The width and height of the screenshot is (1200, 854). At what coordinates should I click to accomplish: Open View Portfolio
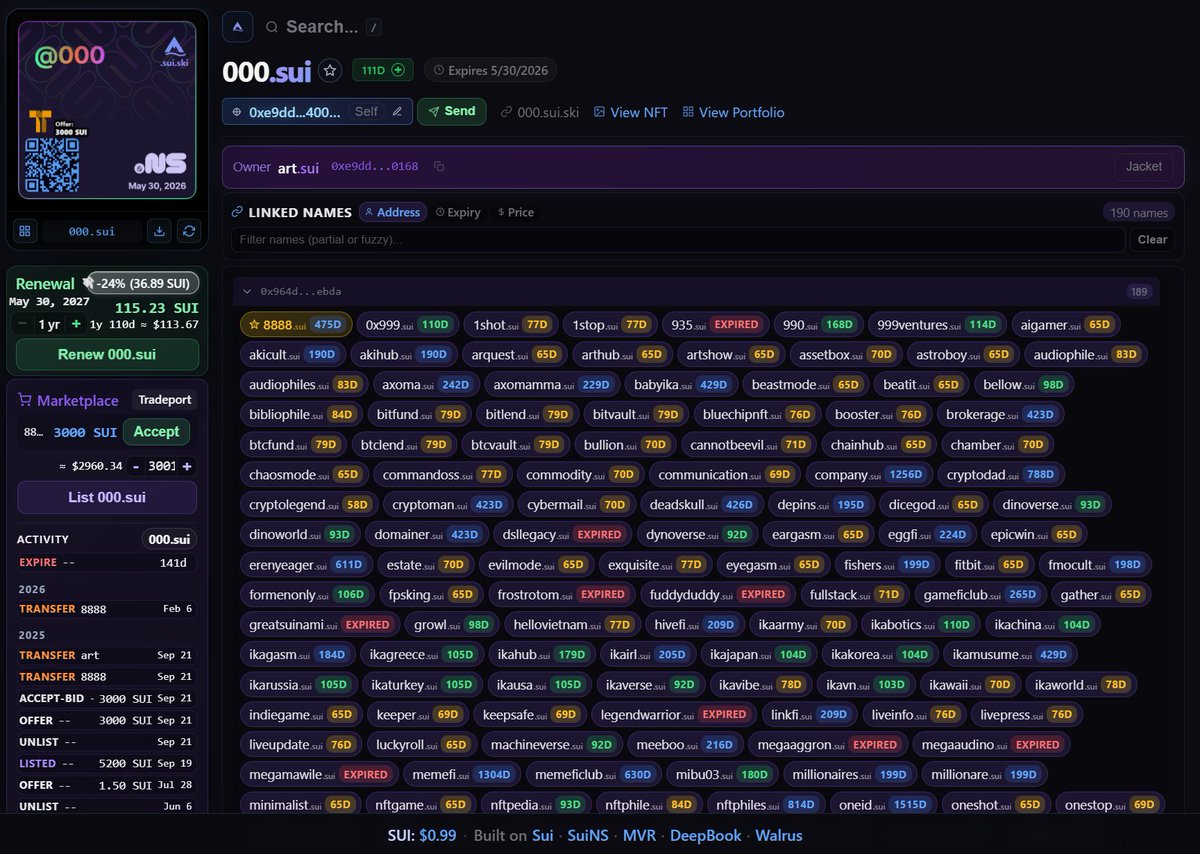tap(733, 112)
